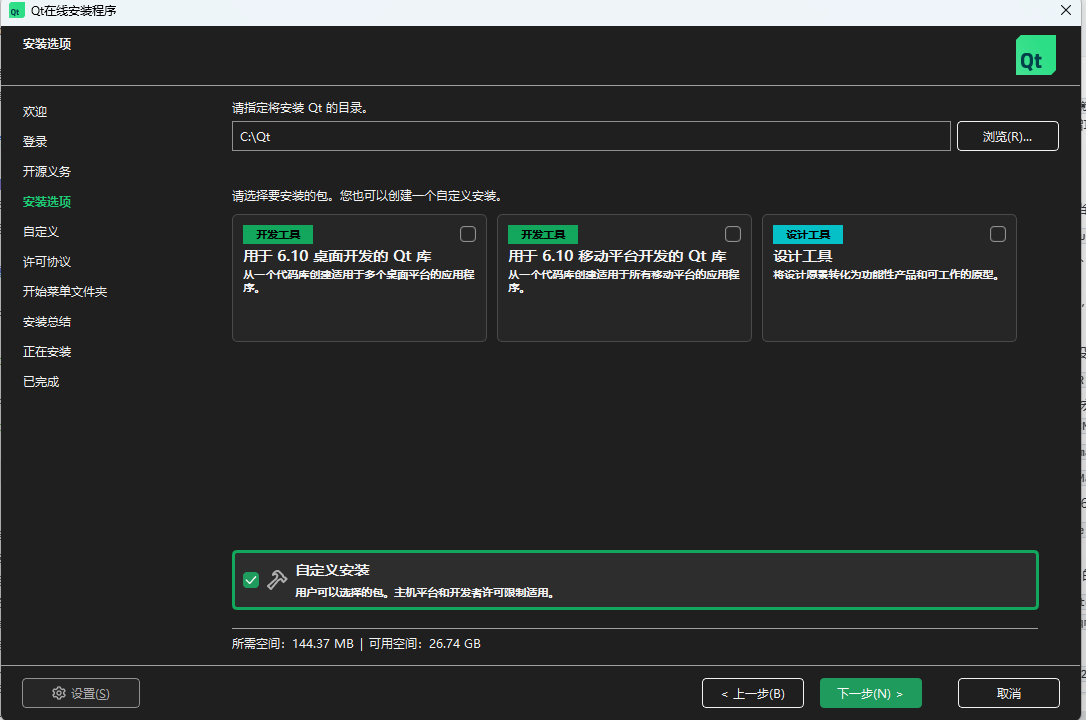Cancel installation with 取消 button

(1008, 693)
